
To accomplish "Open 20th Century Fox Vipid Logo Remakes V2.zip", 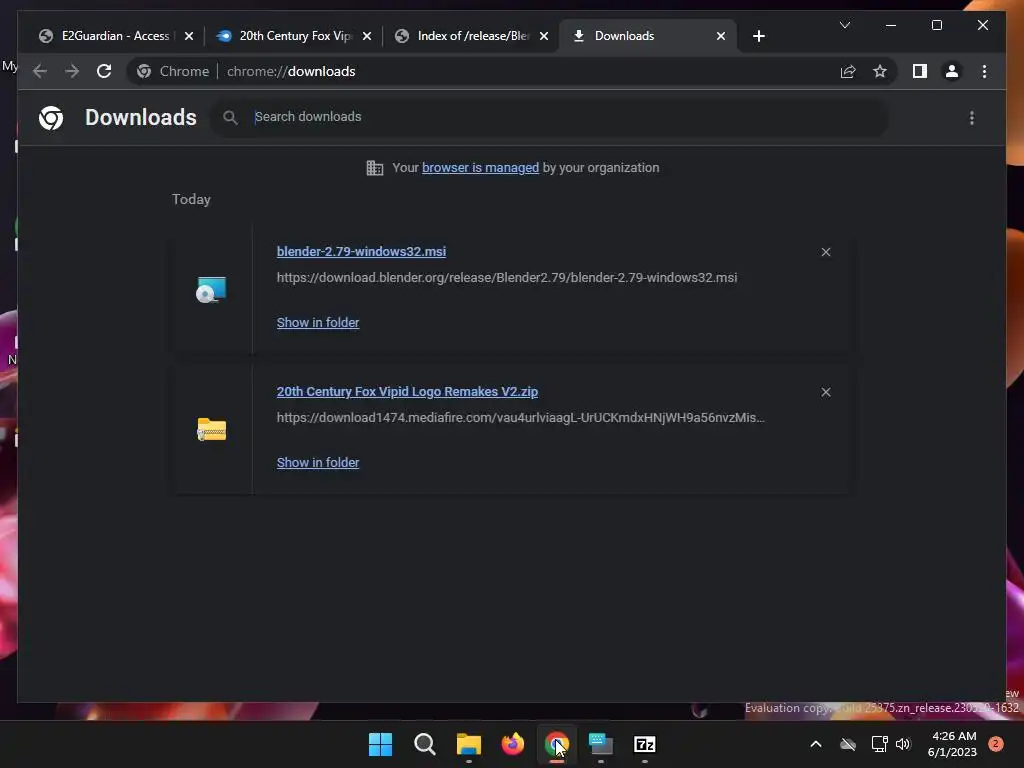I will 407,392.
